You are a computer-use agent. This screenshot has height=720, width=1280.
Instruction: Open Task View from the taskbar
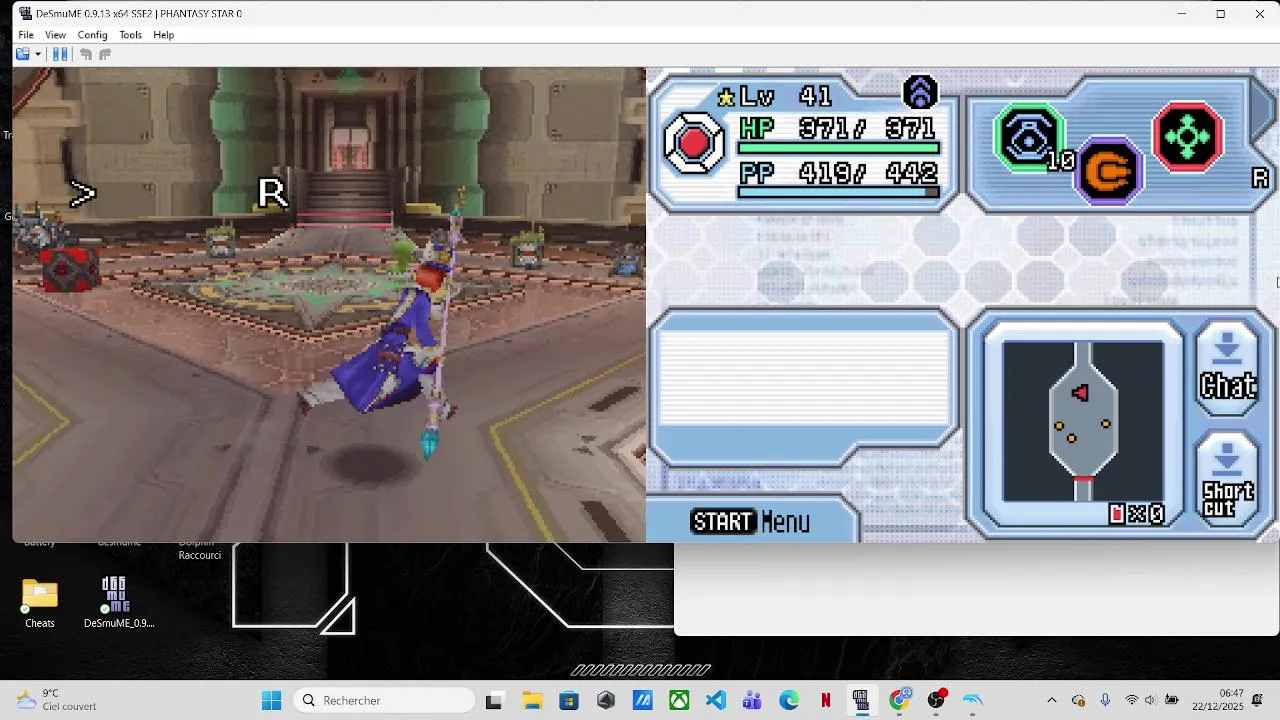click(x=494, y=700)
